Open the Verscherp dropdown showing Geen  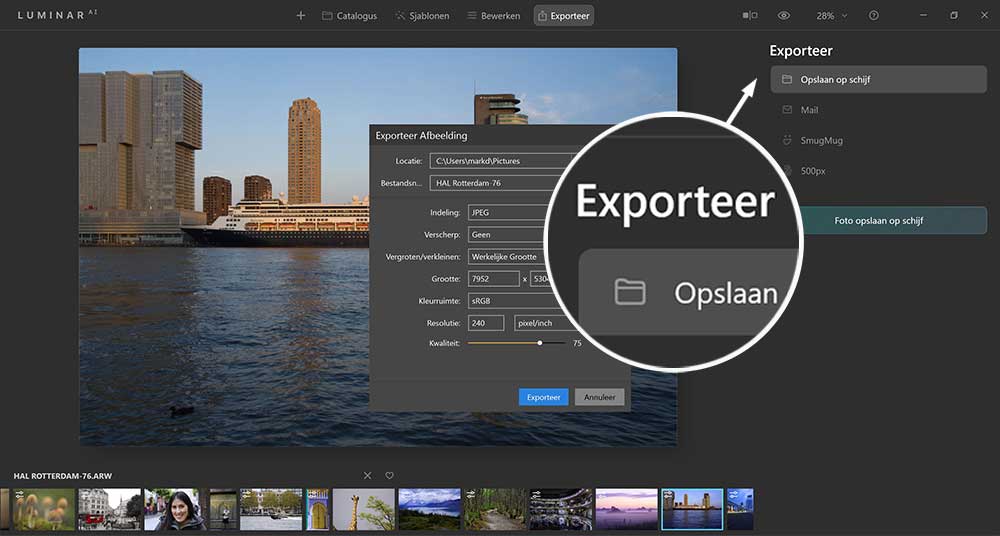(x=506, y=235)
